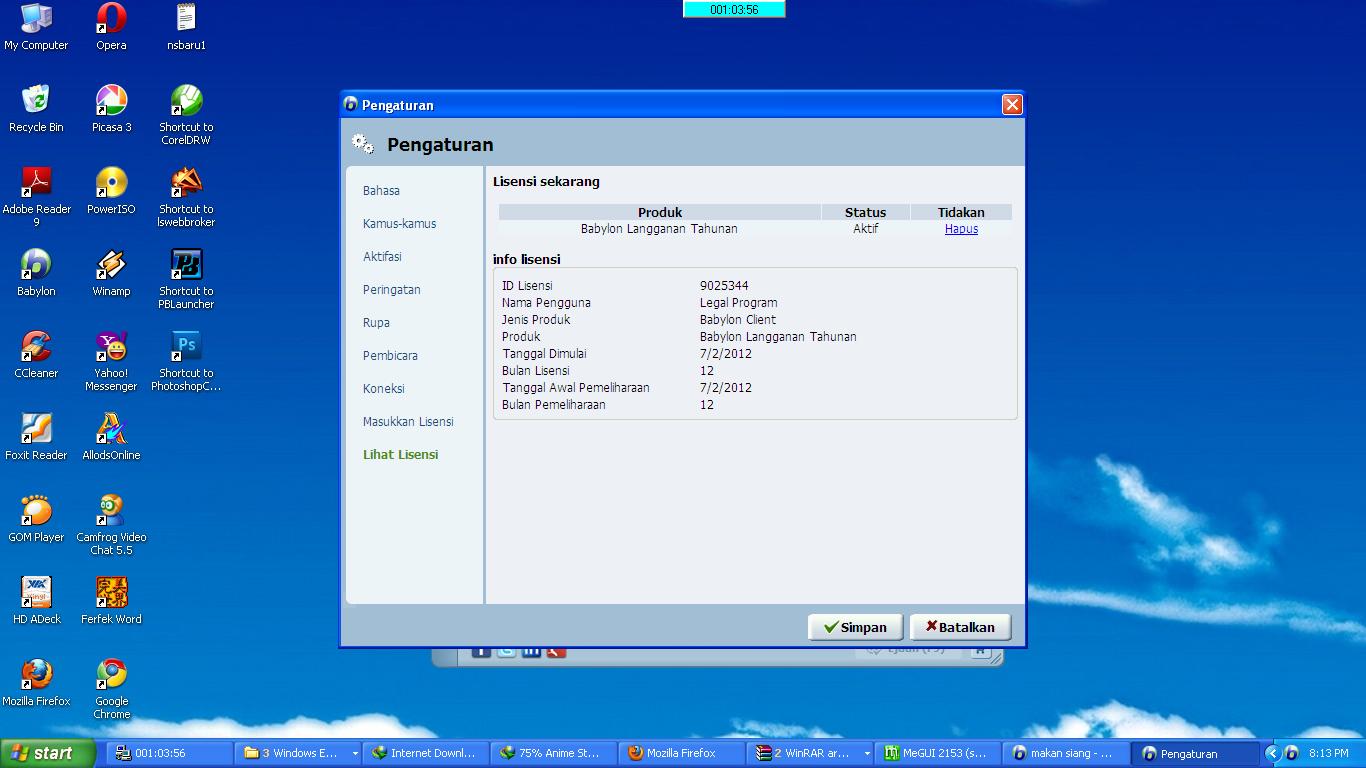Screen dimensions: 1366x768
Task: Open the Peringatan settings section
Action: pos(391,289)
